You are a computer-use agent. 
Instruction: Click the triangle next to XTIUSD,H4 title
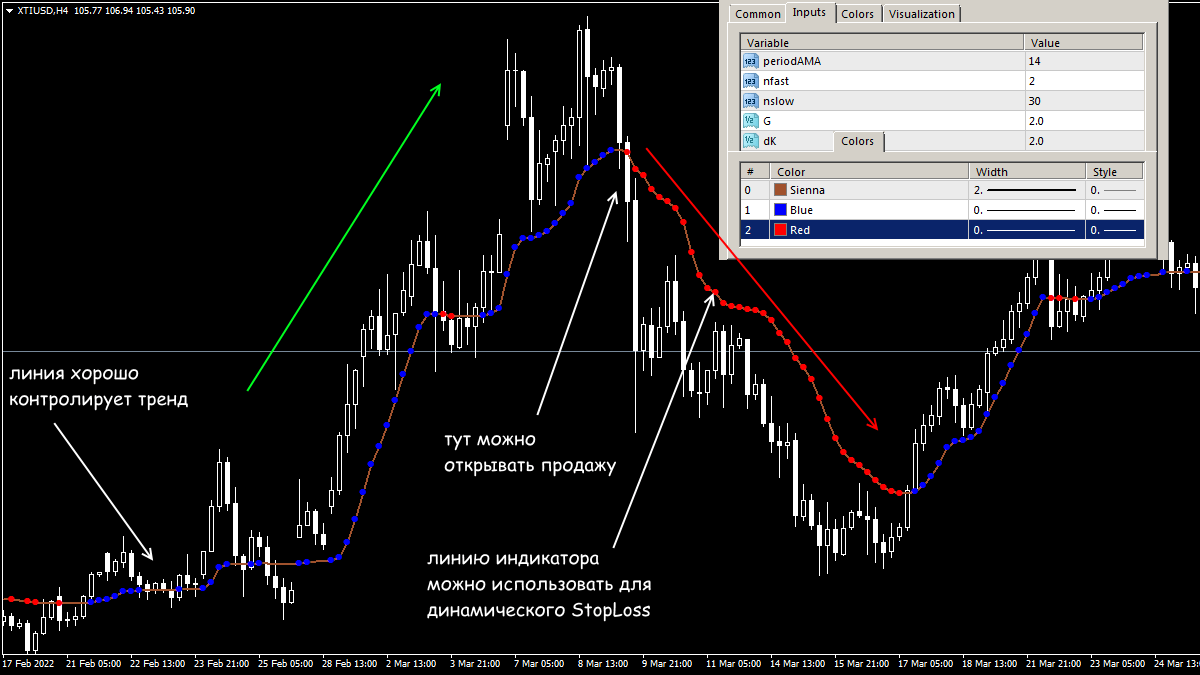(x=8, y=10)
